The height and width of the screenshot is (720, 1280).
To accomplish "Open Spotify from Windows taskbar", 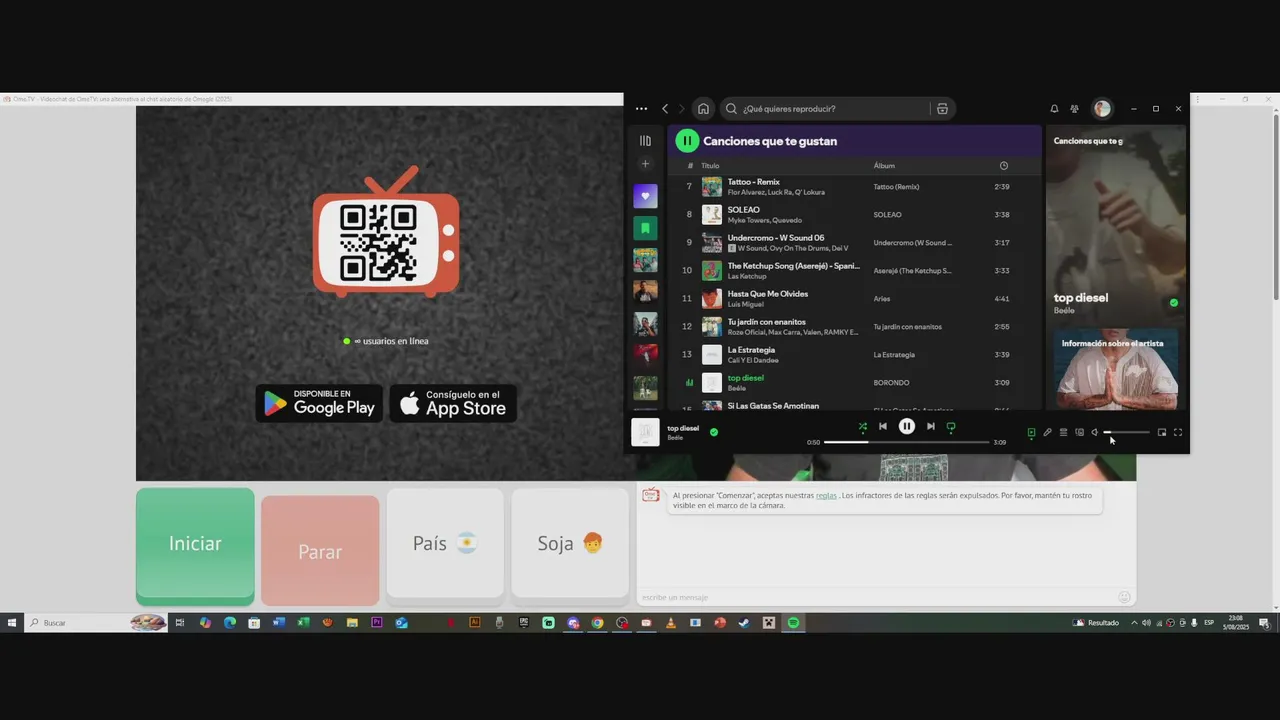I will tap(793, 623).
